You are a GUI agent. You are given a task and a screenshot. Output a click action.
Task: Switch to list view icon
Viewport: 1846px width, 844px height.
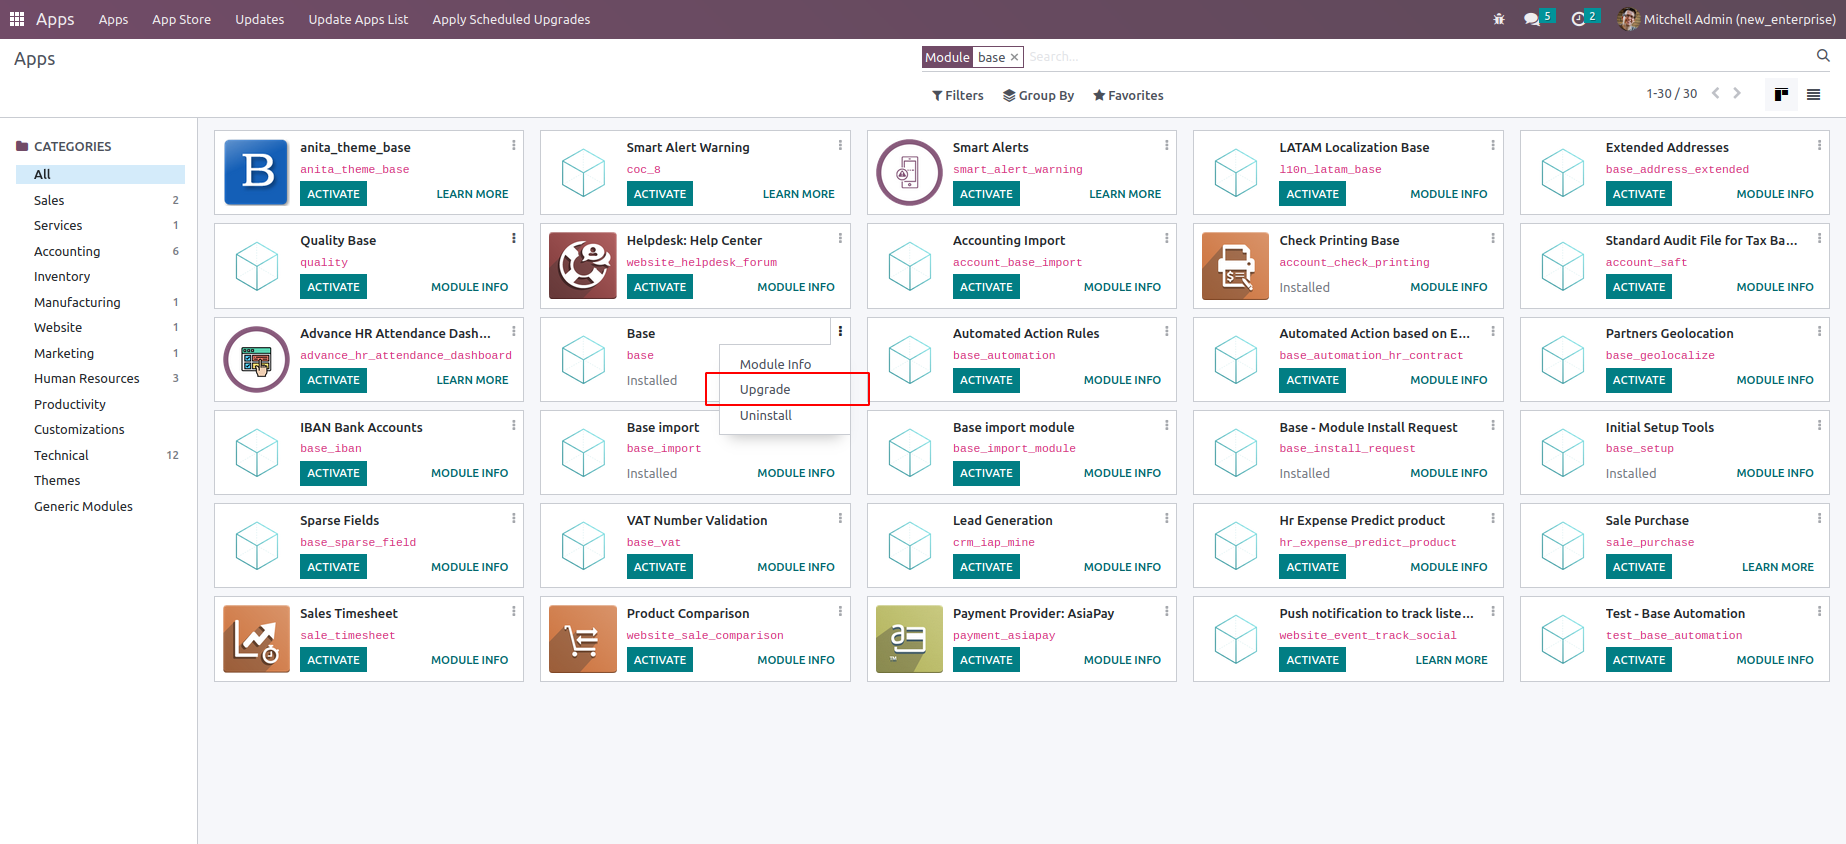click(1813, 94)
